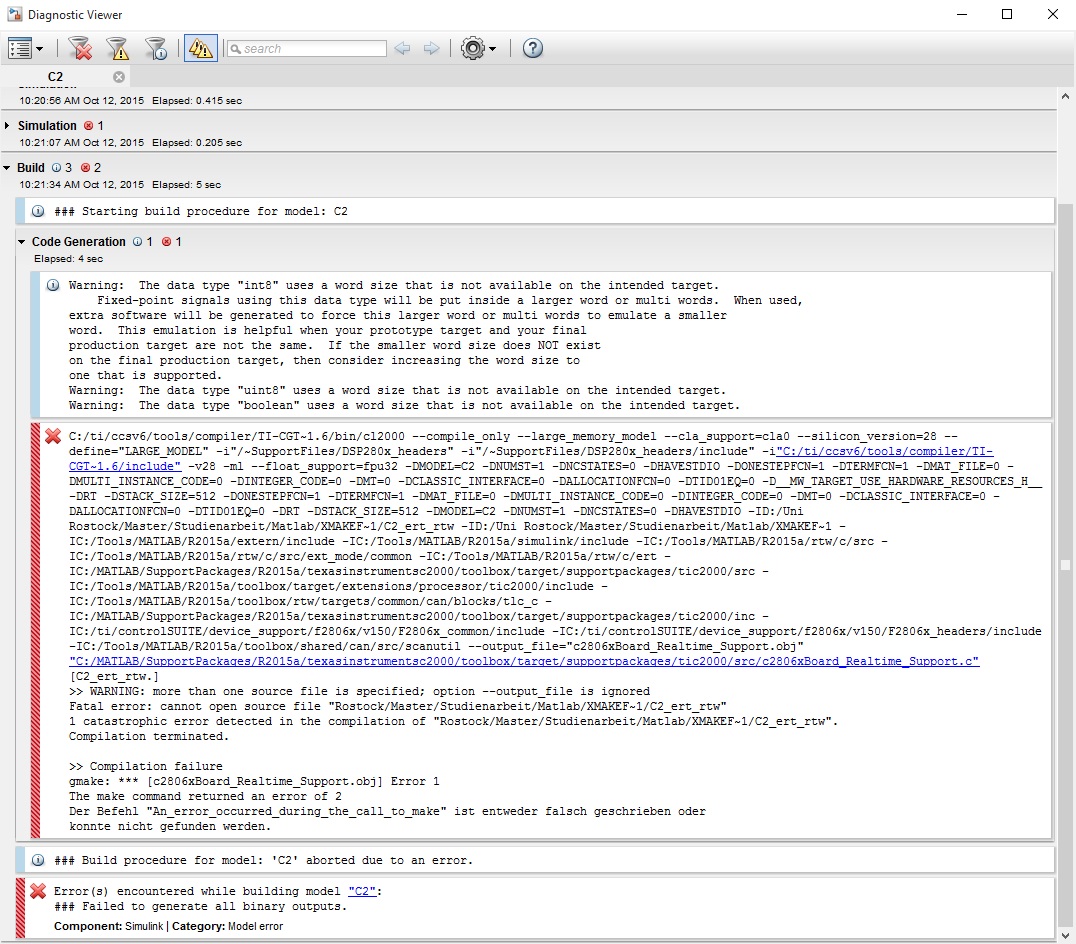Open the help question mark icon

click(533, 48)
